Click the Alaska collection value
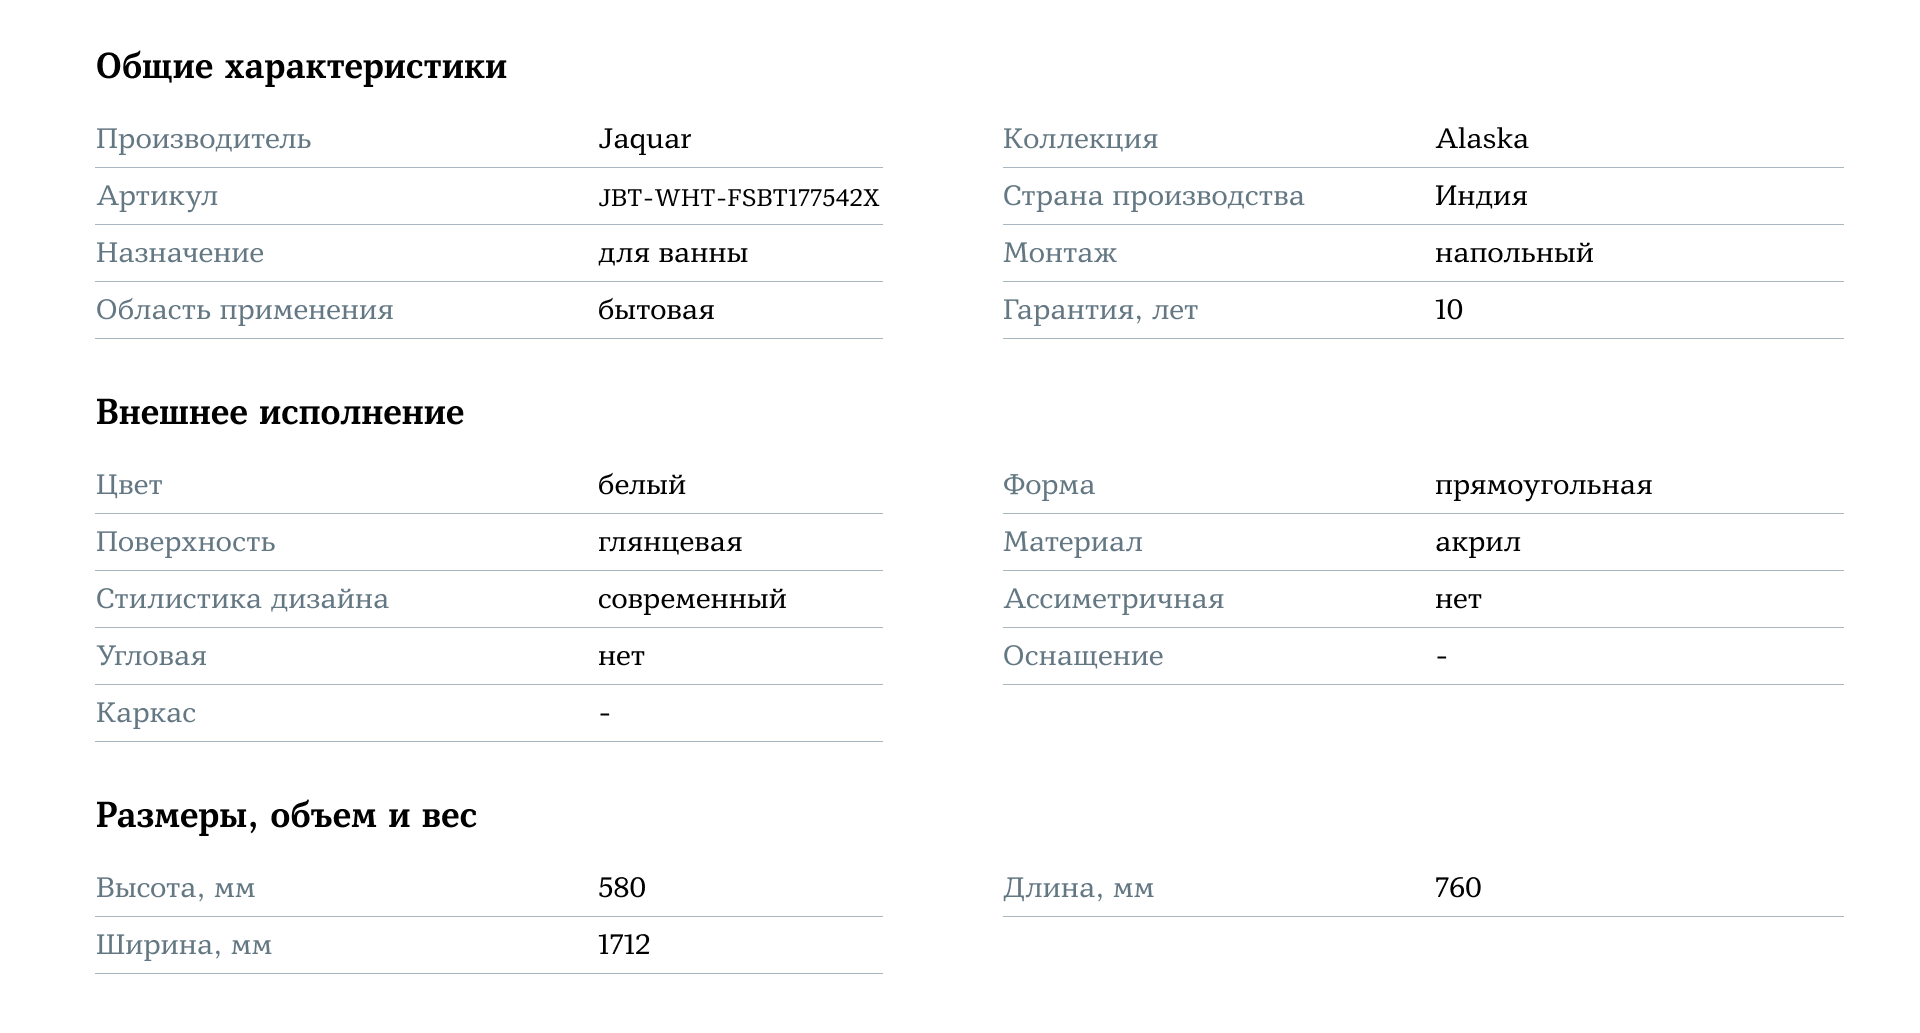The width and height of the screenshot is (1920, 1033). [1481, 139]
